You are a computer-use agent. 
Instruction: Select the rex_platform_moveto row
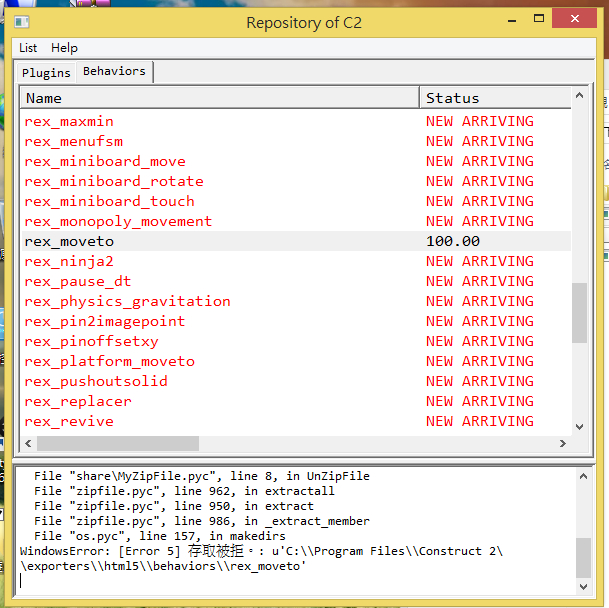click(x=296, y=362)
